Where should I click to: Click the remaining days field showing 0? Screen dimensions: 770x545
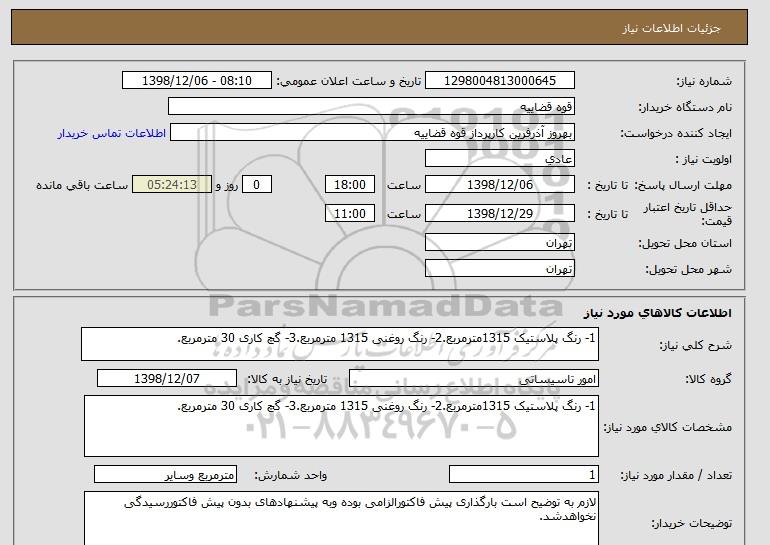point(256,185)
